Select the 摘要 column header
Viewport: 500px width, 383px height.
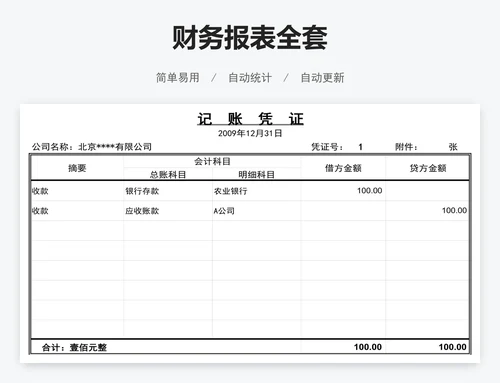click(x=77, y=168)
